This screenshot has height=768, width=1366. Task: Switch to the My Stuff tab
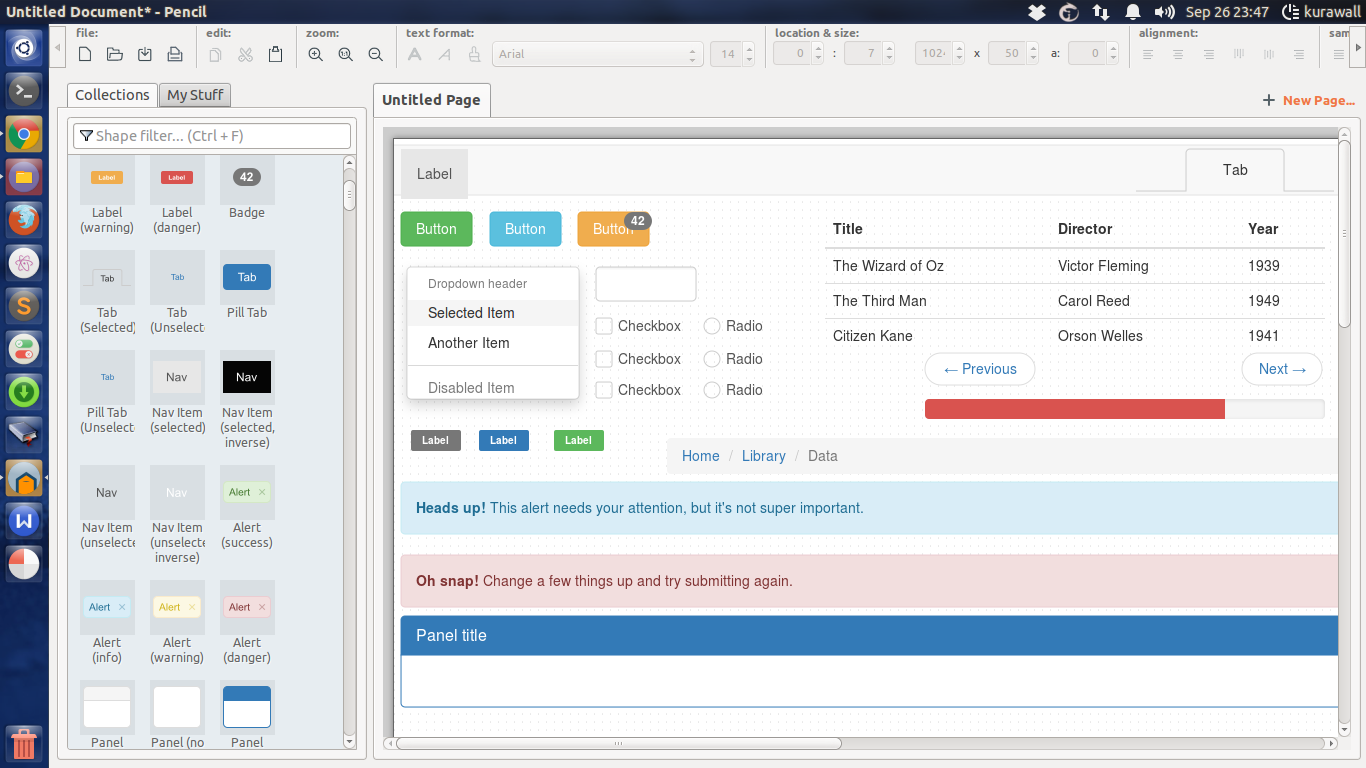click(195, 95)
